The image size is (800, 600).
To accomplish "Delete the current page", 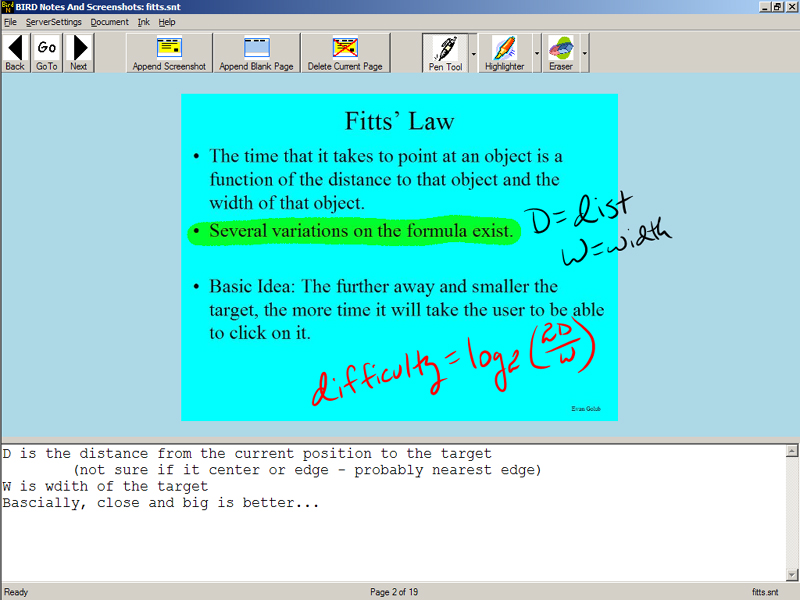I will point(344,52).
